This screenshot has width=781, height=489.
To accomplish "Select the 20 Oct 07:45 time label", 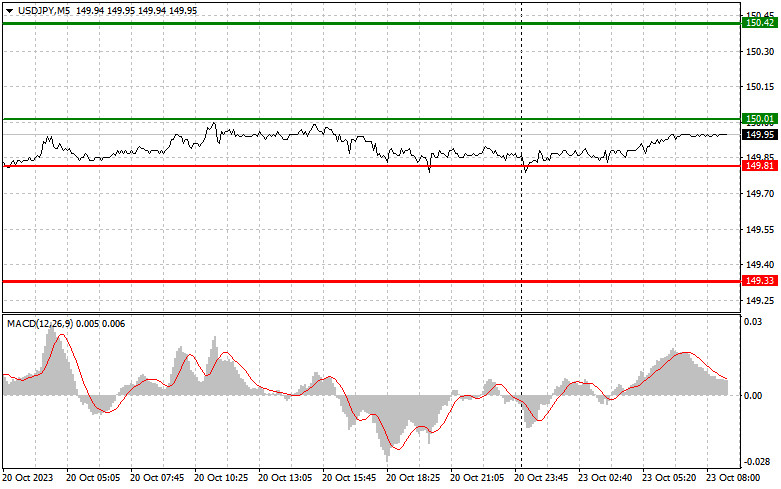I will click(x=157, y=478).
